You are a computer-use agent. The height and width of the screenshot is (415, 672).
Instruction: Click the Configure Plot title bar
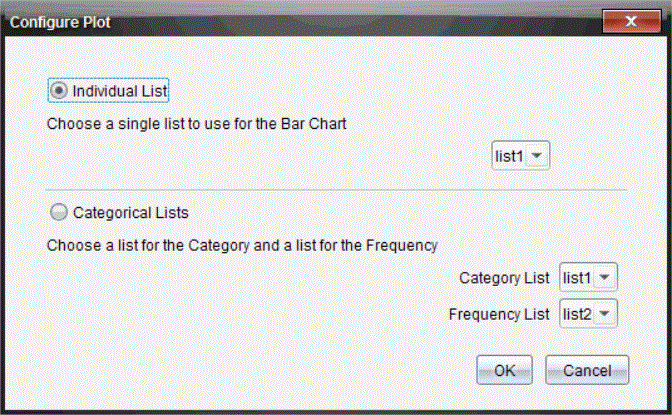pyautogui.click(x=300, y=20)
